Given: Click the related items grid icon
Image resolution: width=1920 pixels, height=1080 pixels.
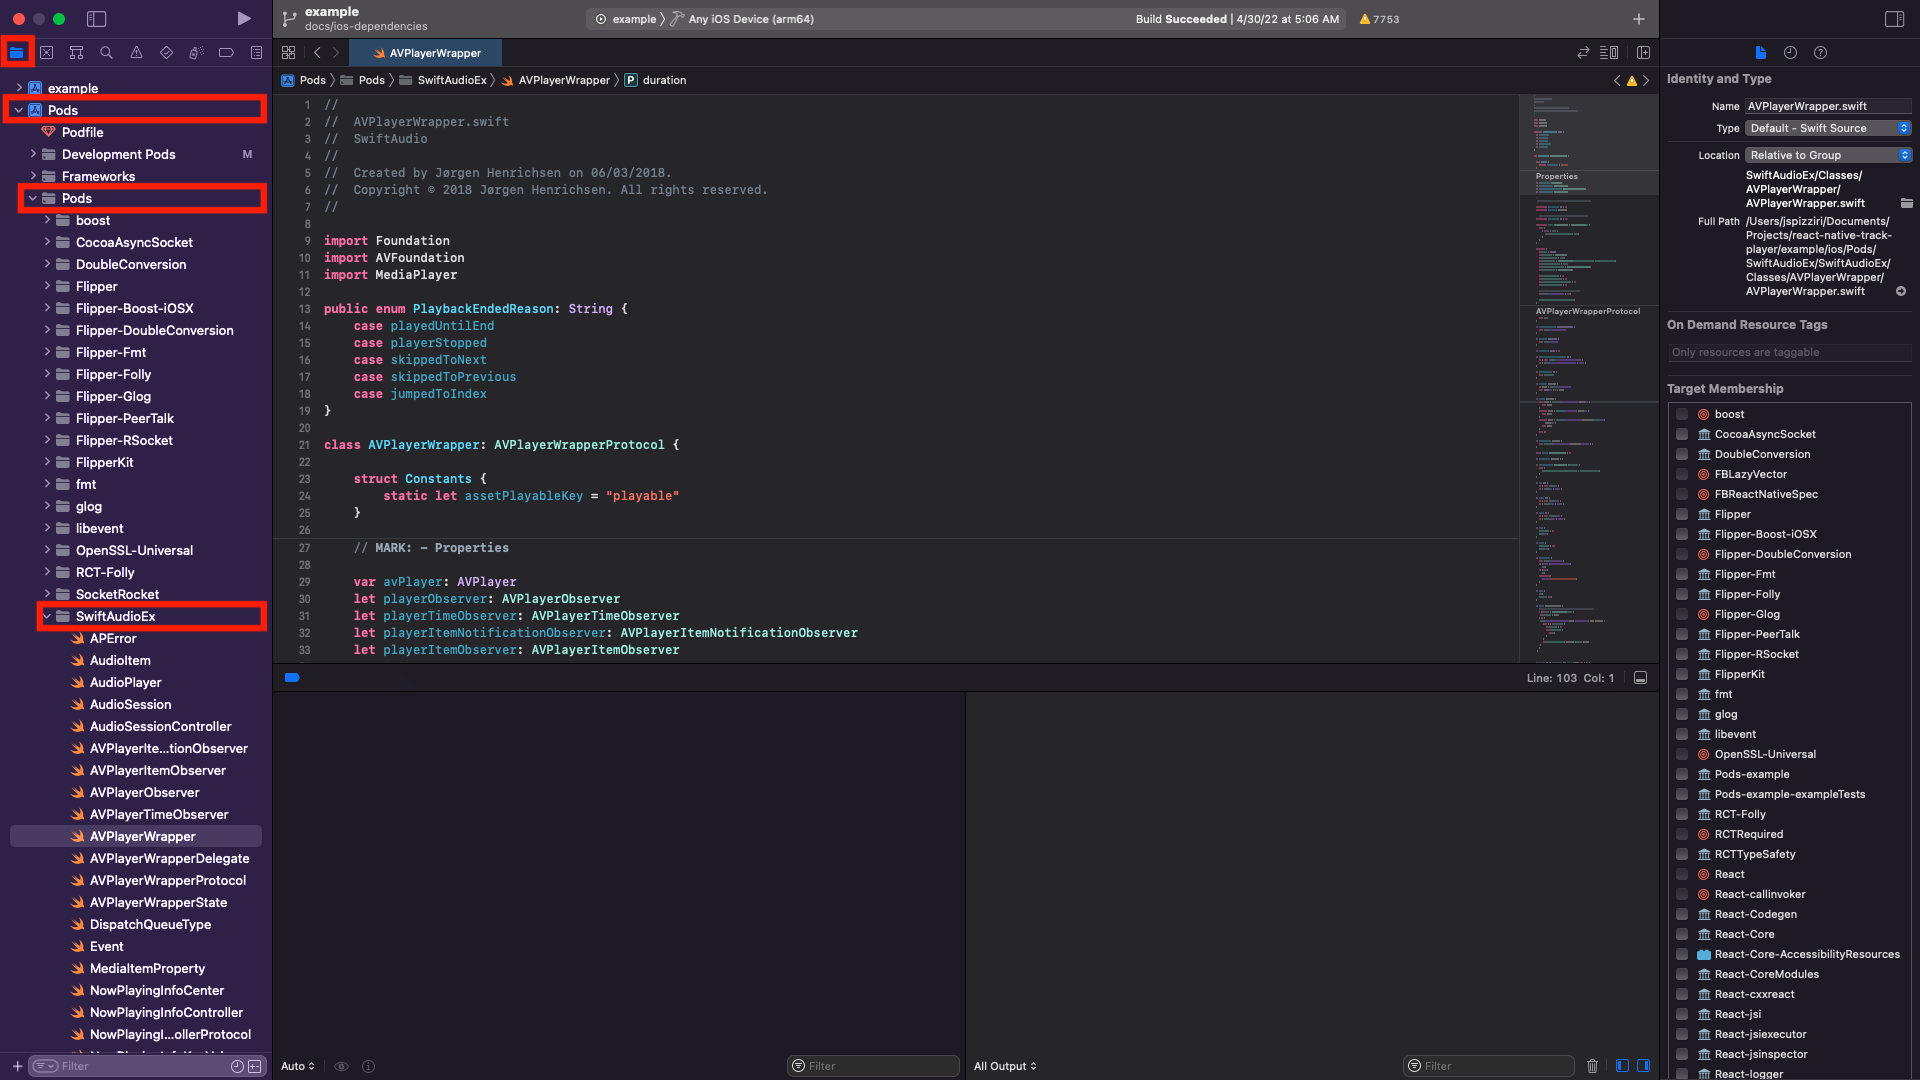Looking at the screenshot, I should tap(289, 53).
